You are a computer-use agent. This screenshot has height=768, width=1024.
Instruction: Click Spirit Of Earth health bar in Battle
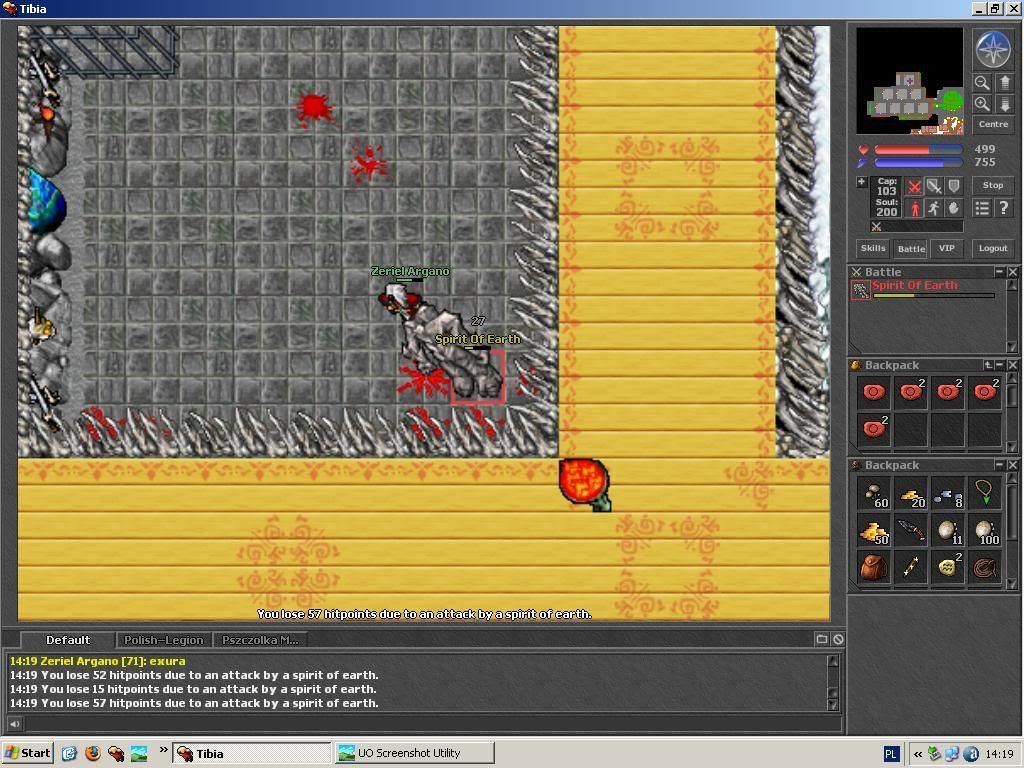(933, 296)
